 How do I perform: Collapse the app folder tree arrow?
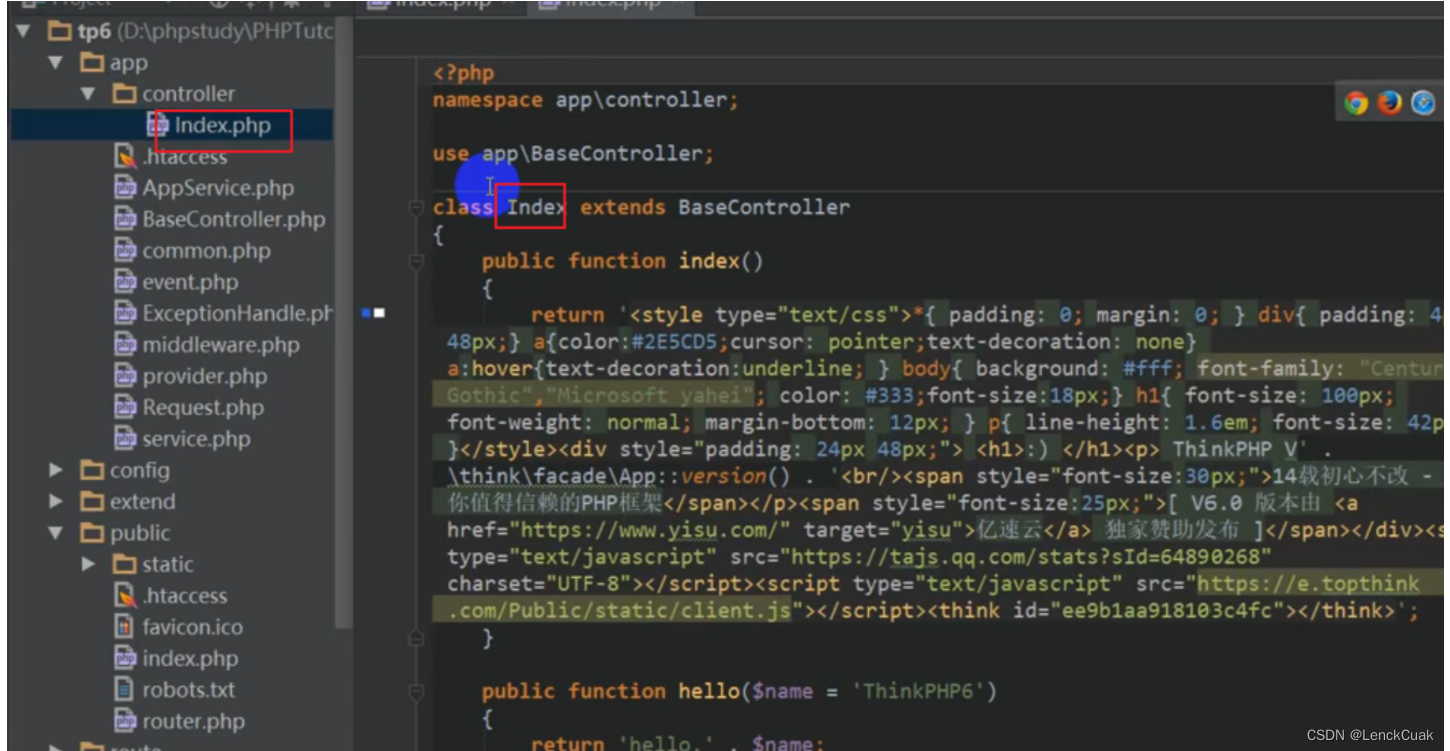tap(56, 63)
